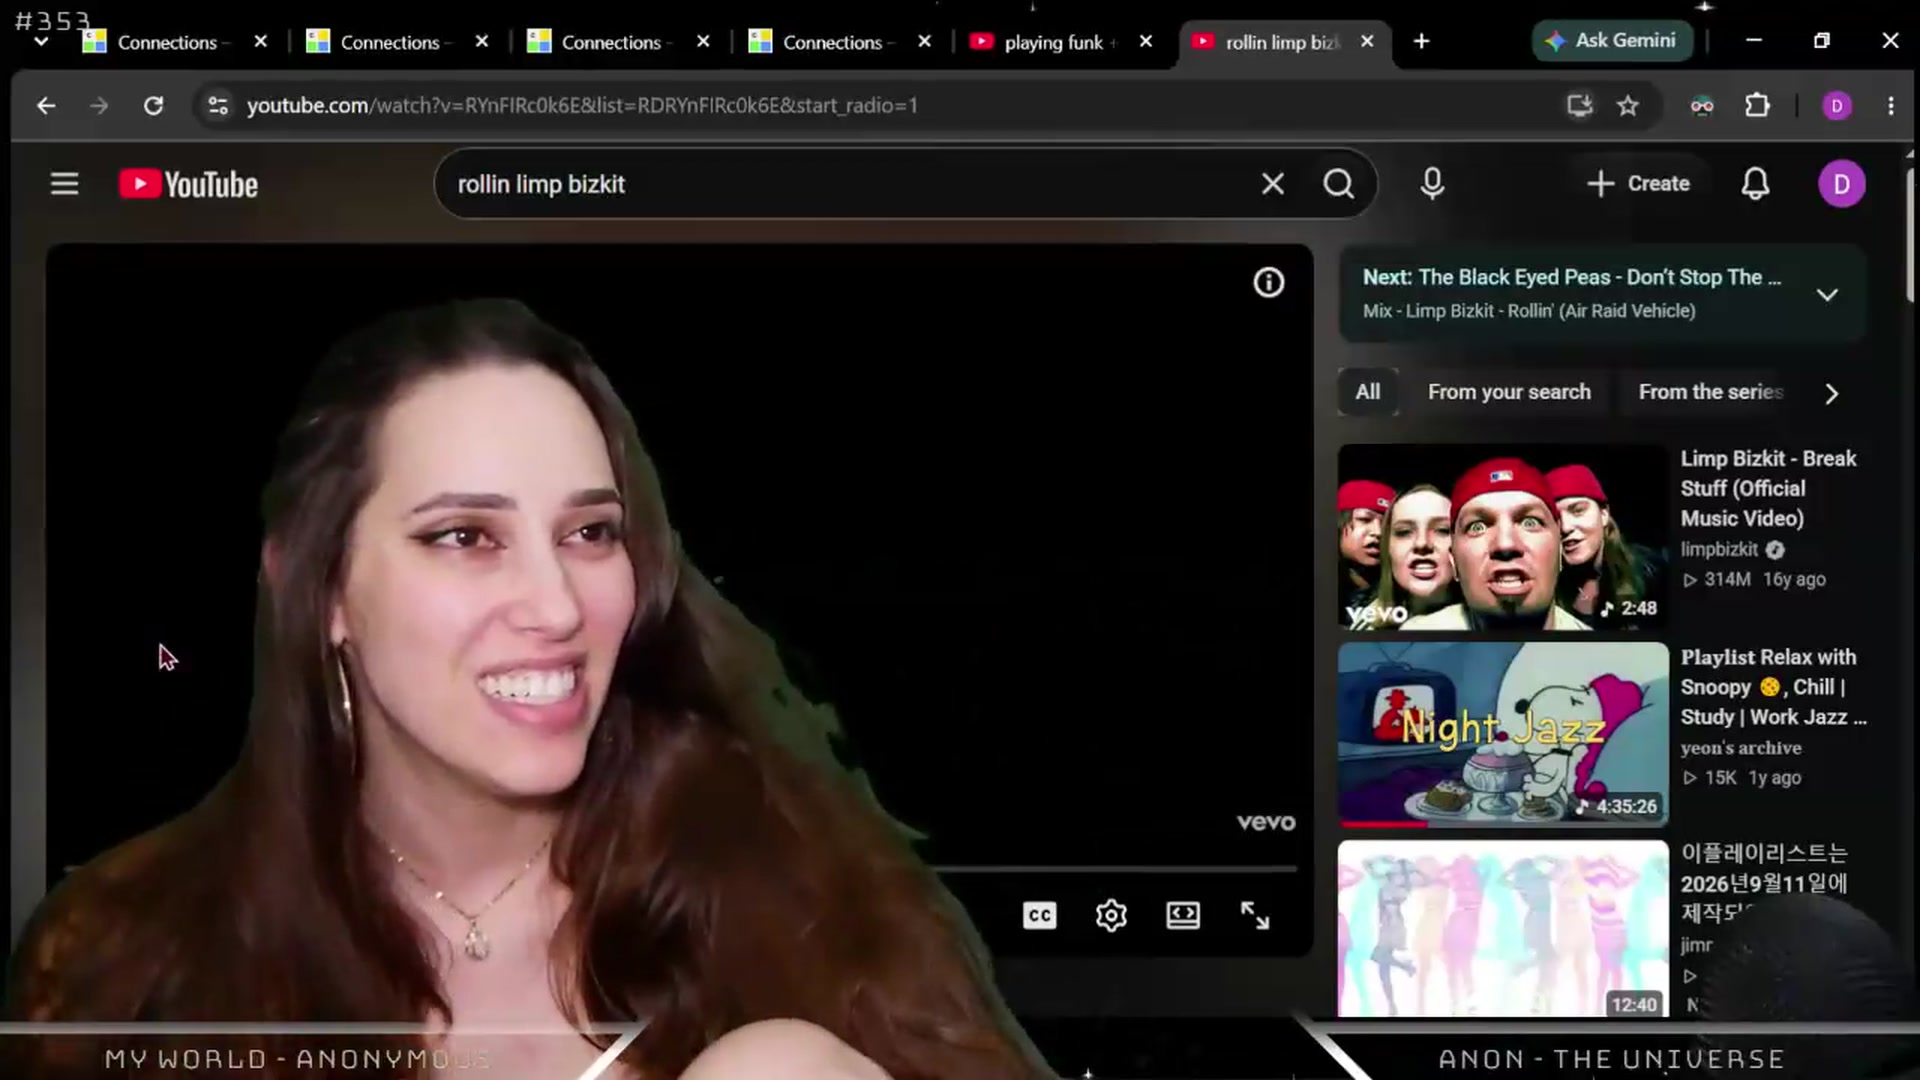Open the Create menu
1920x1080 pixels.
point(1638,184)
